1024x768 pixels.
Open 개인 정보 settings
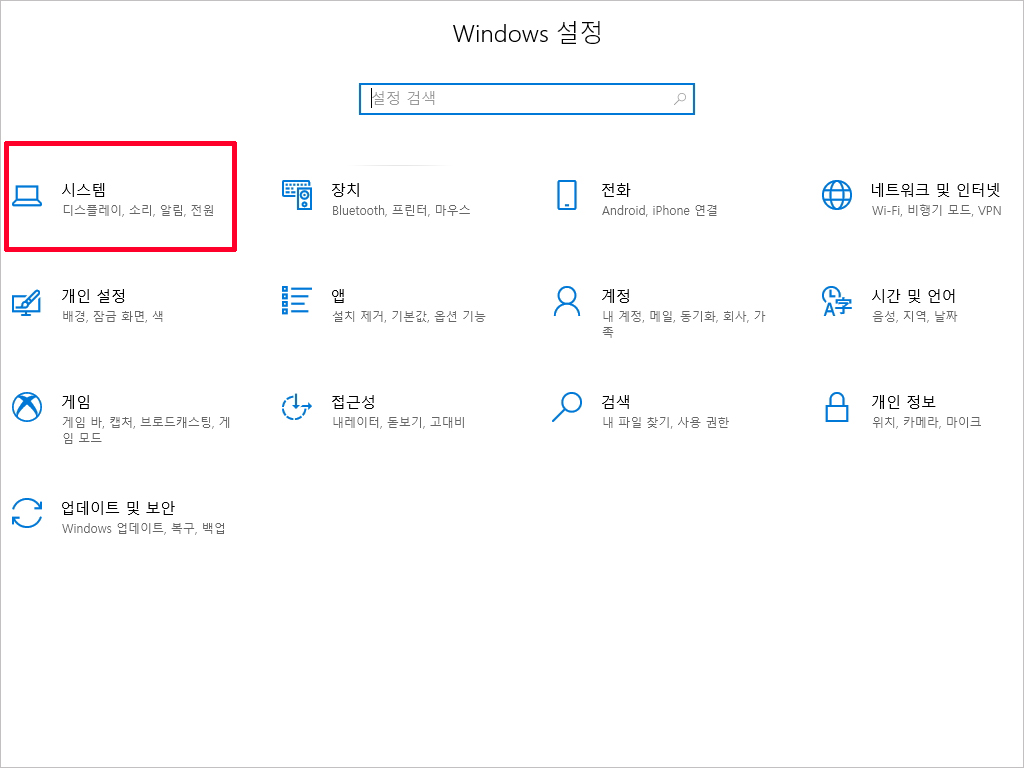click(x=903, y=402)
